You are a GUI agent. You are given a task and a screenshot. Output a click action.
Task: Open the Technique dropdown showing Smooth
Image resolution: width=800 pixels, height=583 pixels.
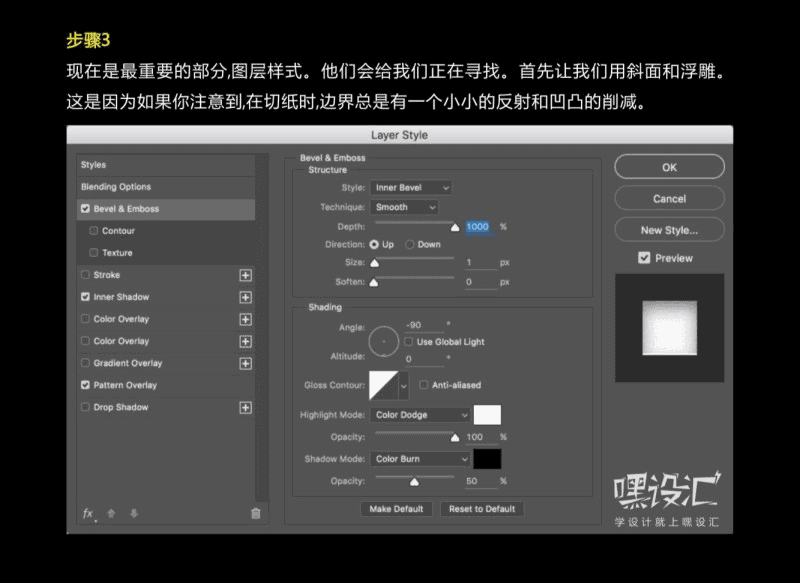[405, 207]
